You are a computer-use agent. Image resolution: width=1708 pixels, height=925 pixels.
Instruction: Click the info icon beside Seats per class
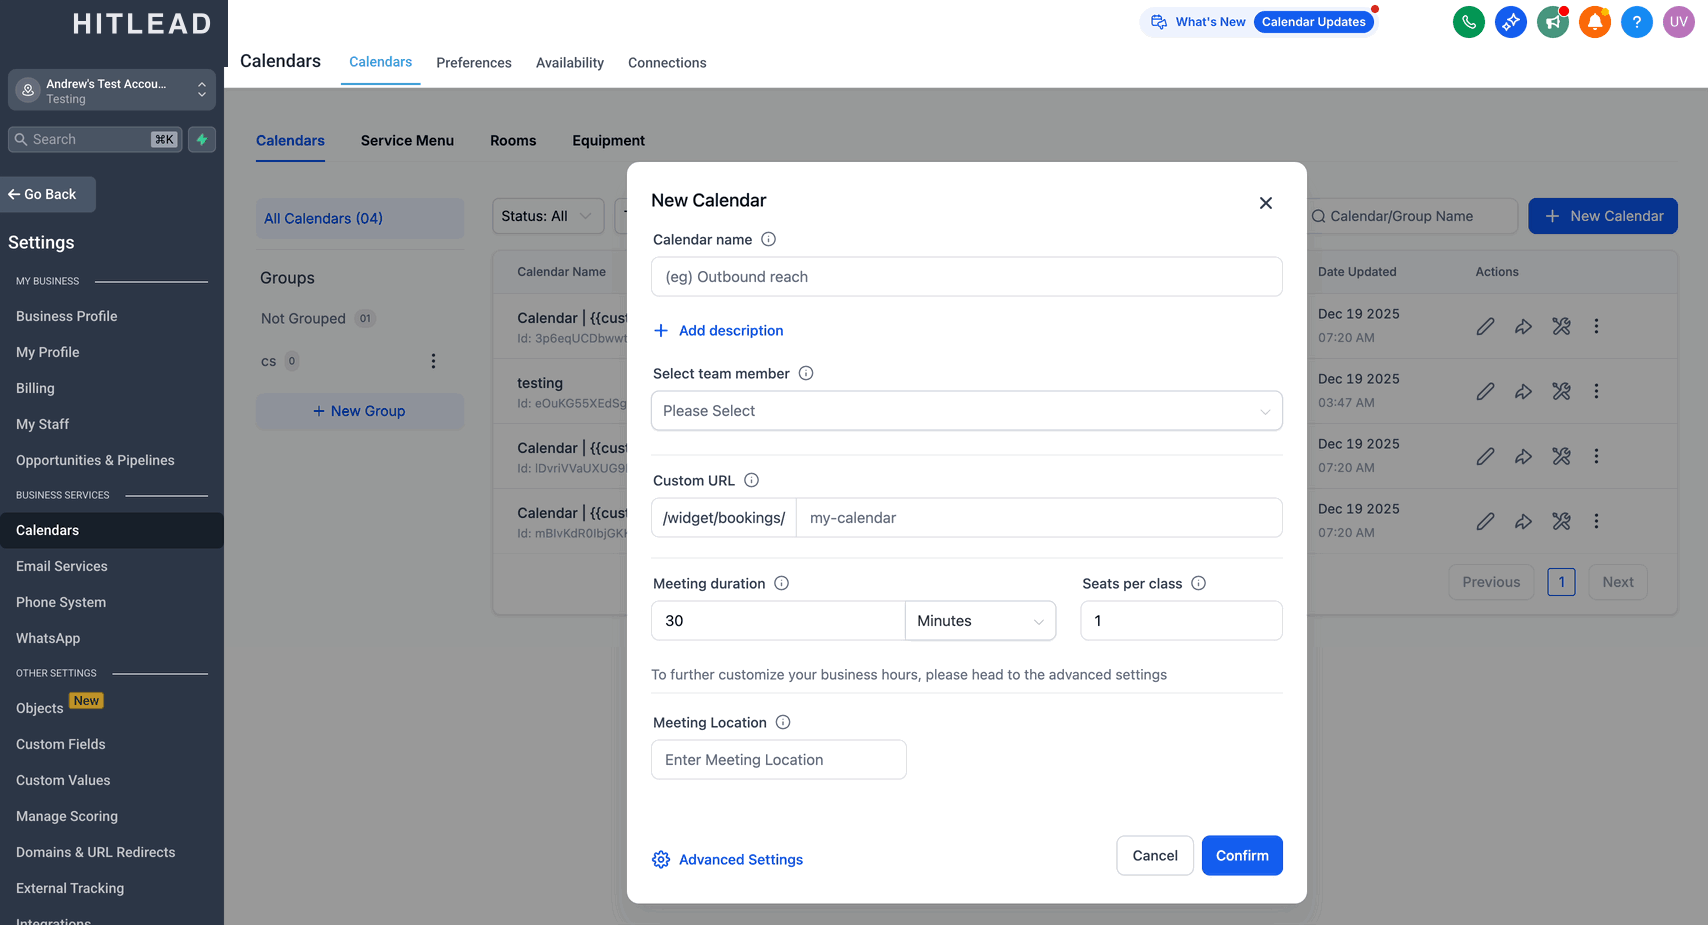click(x=1198, y=583)
